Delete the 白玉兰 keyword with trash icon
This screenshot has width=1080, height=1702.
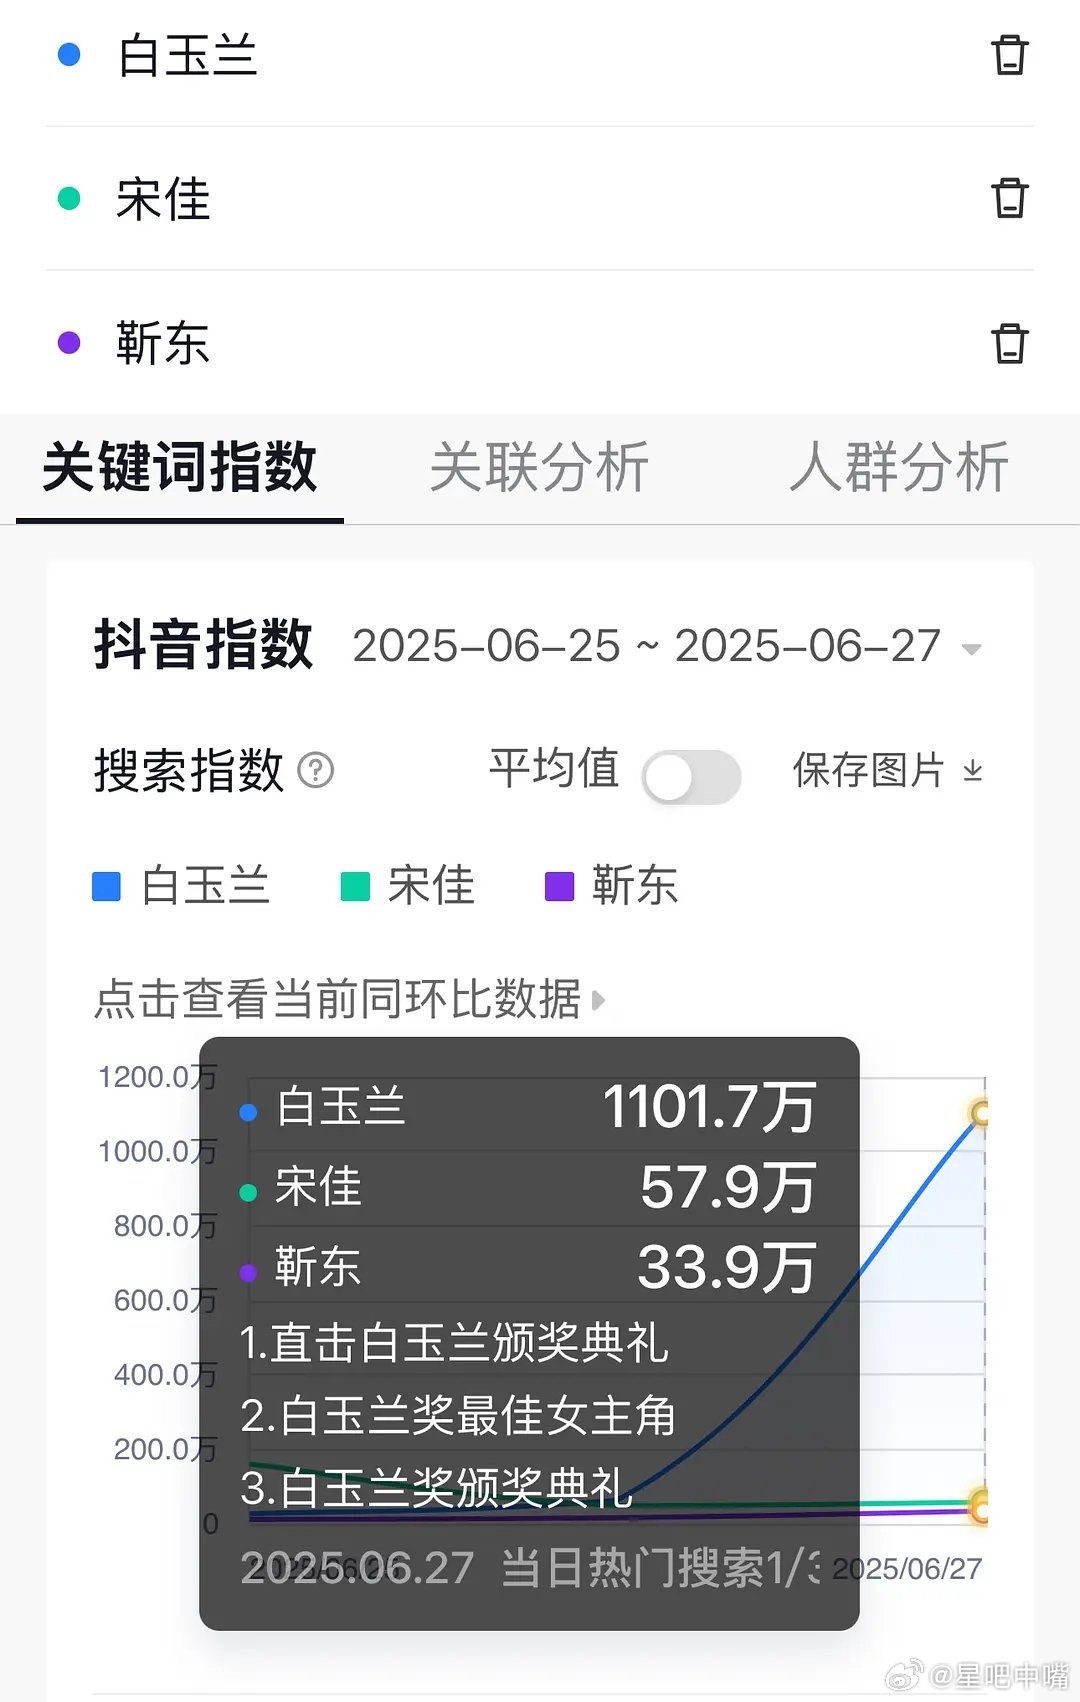point(1009,55)
